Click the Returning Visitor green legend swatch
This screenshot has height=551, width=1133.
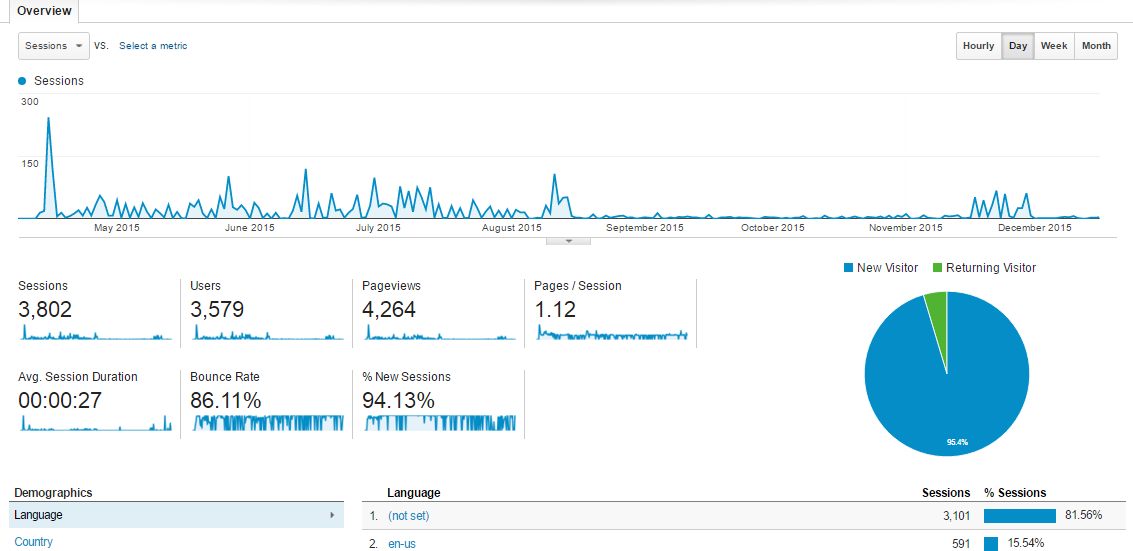(x=937, y=268)
